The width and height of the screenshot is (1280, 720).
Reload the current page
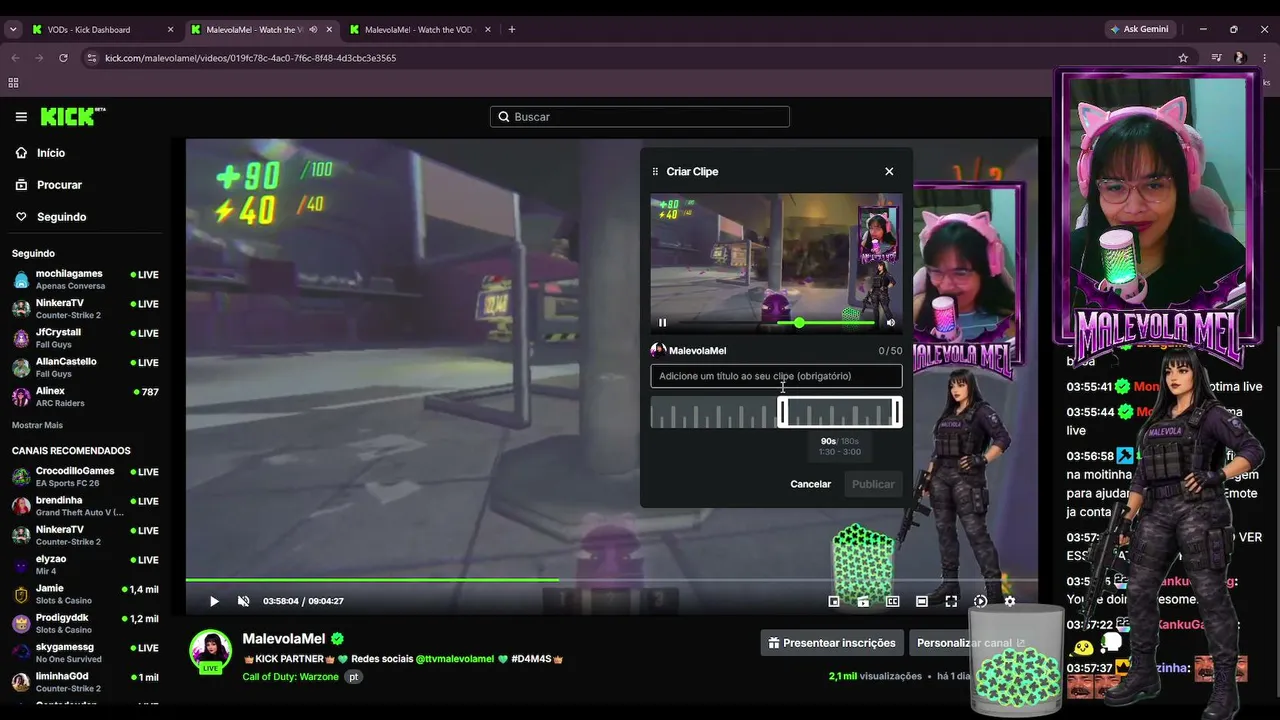pyautogui.click(x=63, y=58)
